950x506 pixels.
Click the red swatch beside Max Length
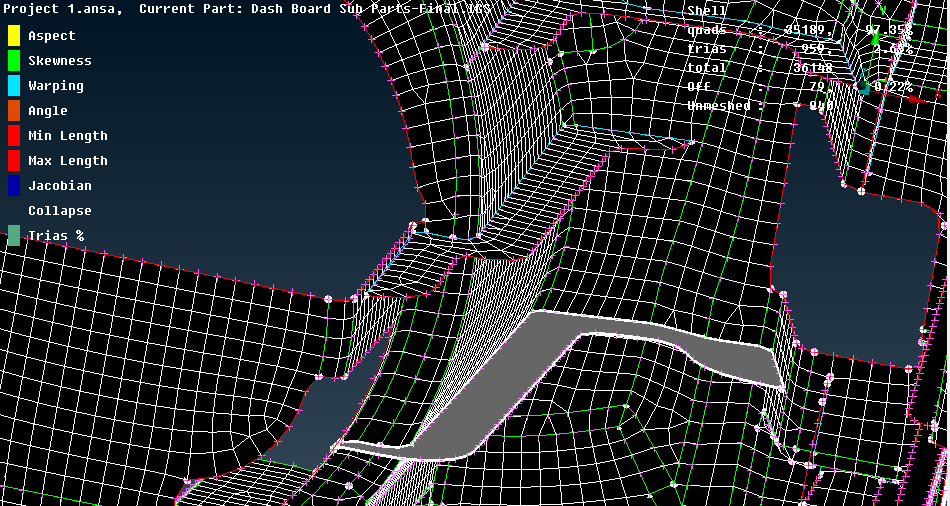(x=14, y=161)
